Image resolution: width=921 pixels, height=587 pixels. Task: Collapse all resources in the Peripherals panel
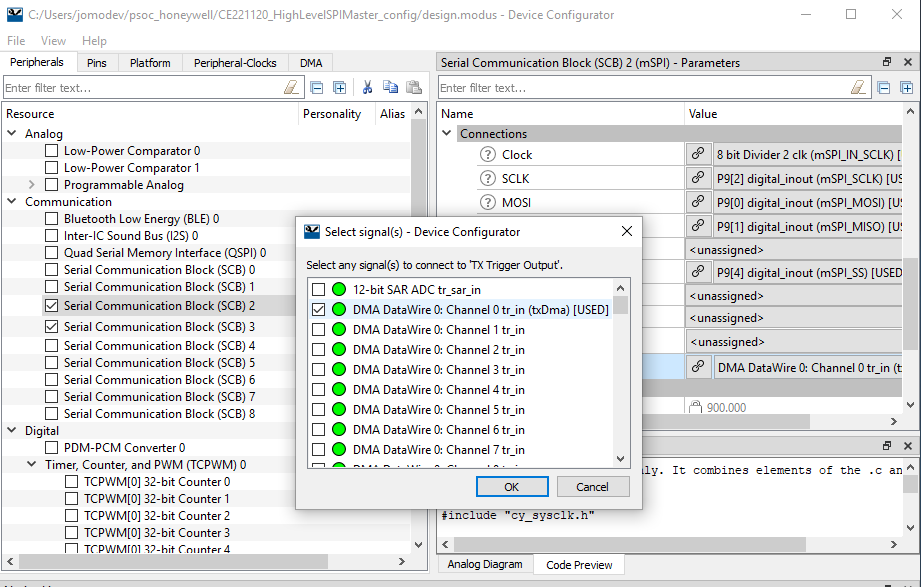[317, 88]
